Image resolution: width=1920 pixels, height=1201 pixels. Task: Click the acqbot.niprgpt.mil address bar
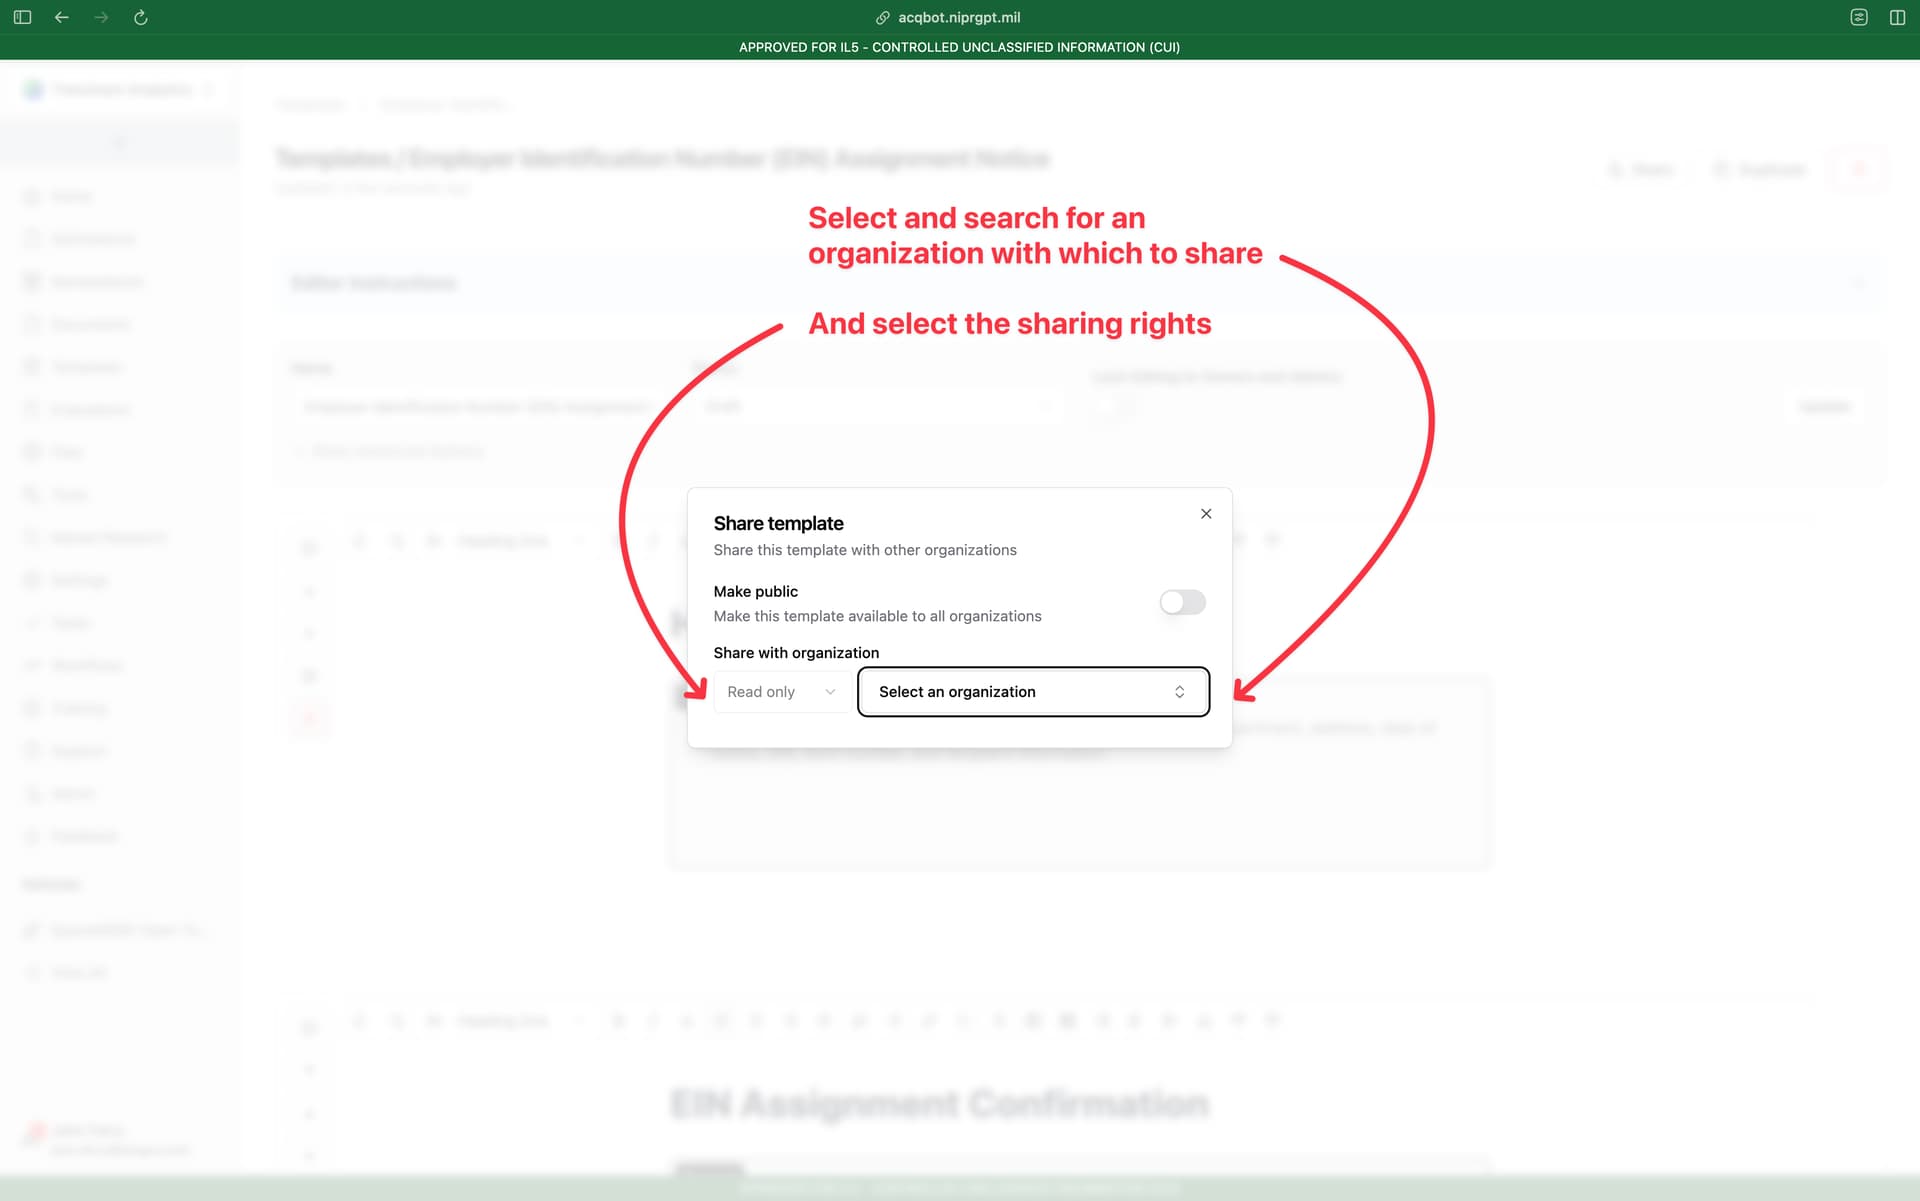coord(959,17)
